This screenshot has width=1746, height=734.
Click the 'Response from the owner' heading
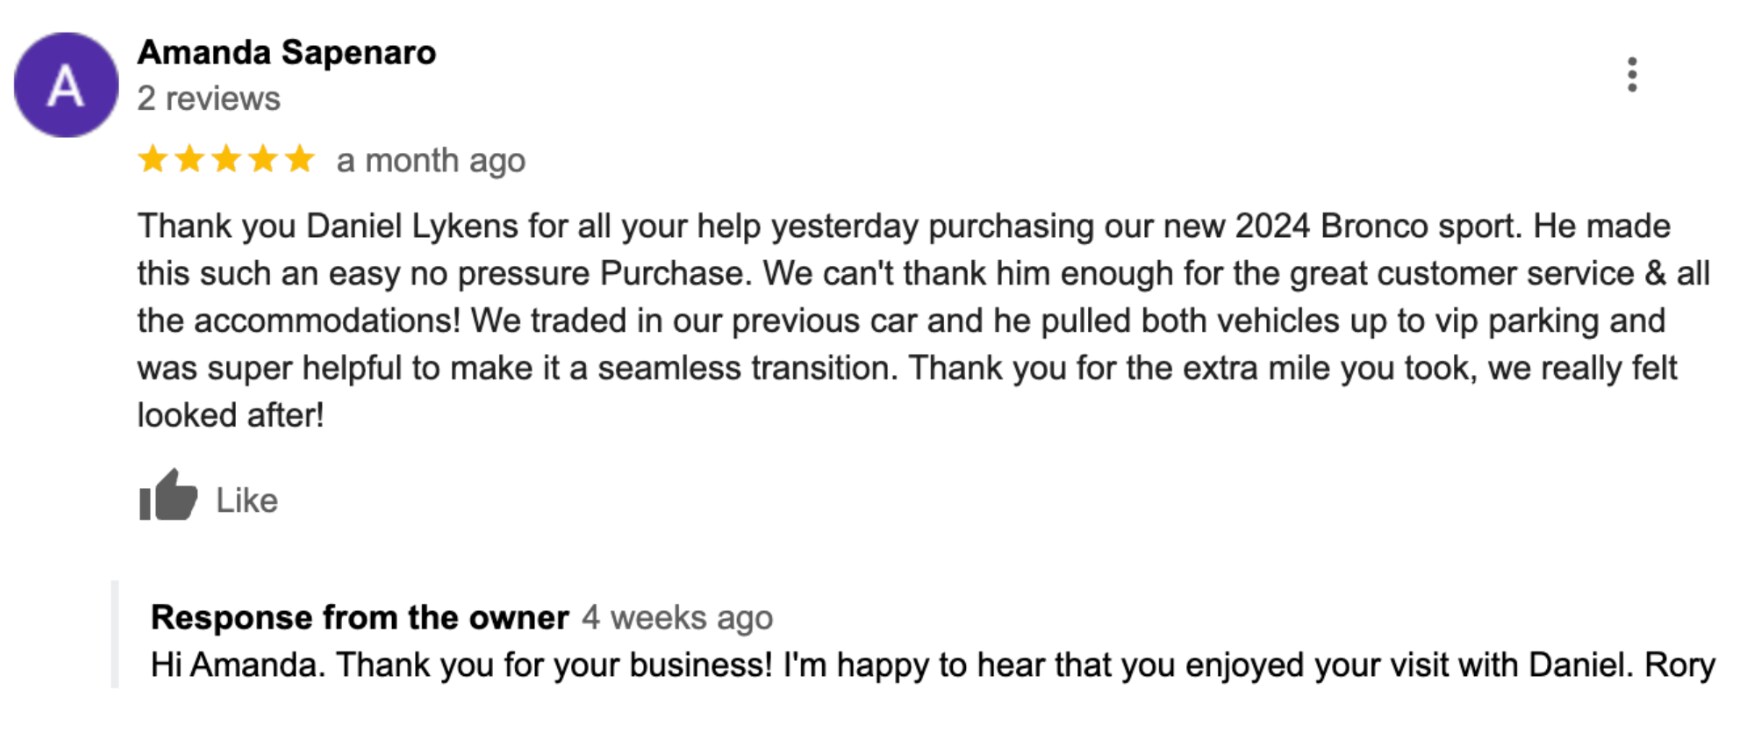(x=360, y=618)
